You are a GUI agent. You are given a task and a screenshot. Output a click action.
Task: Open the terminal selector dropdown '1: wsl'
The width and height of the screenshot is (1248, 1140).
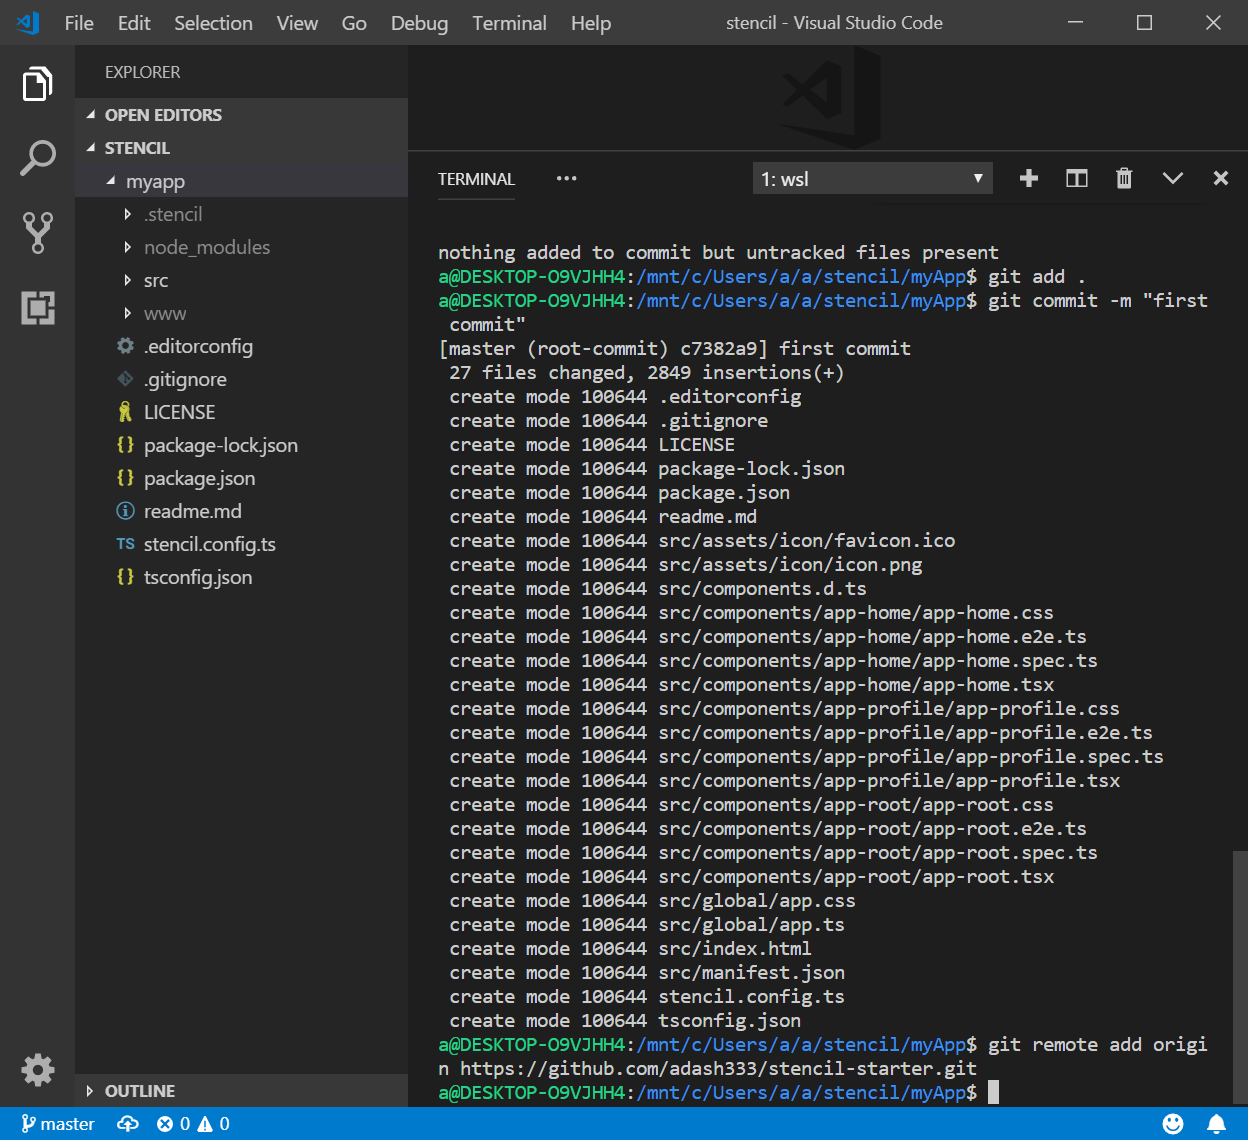(x=872, y=179)
